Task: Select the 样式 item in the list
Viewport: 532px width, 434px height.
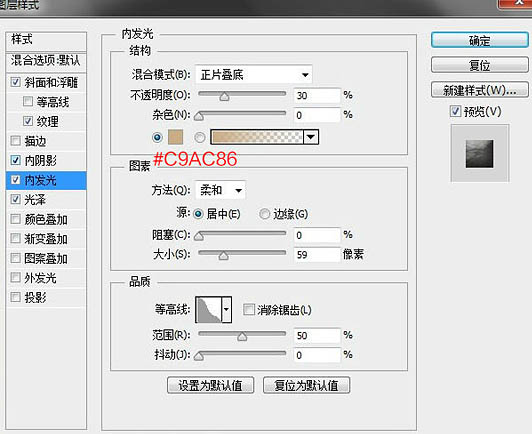Action: tap(46, 41)
